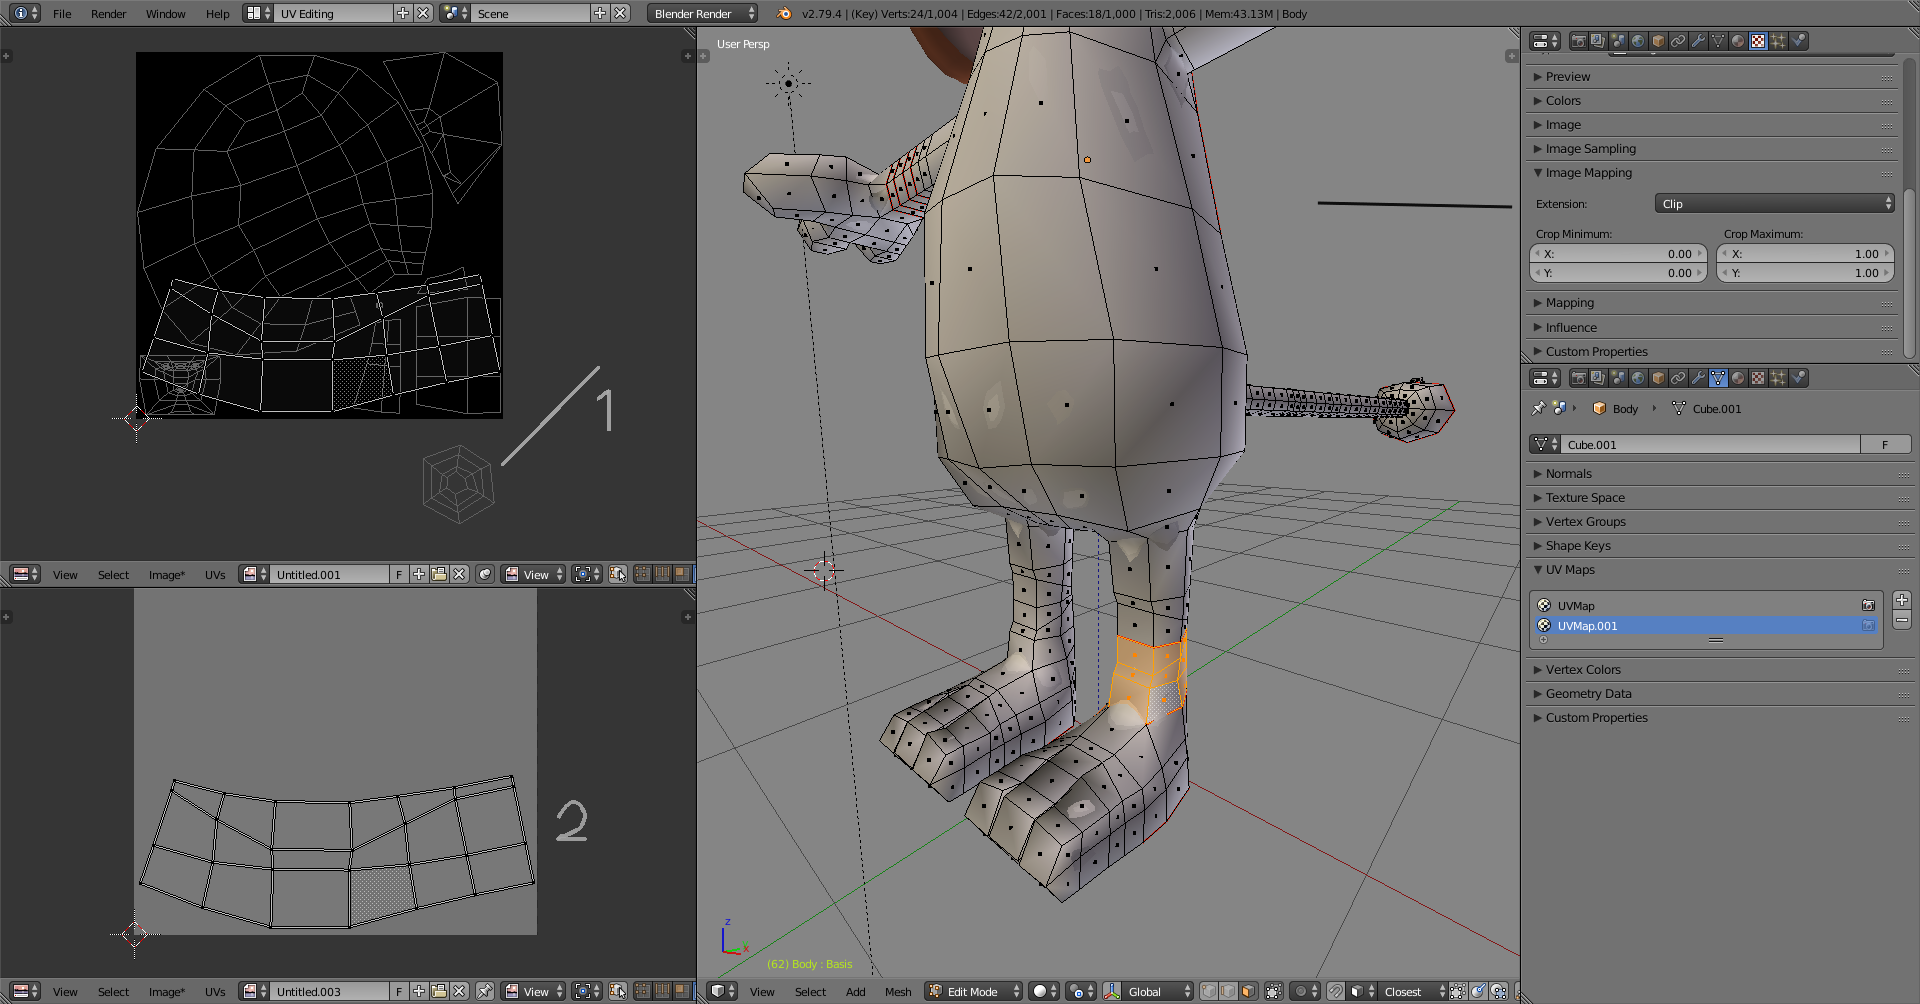Click Crop Minimum X value field

tap(1618, 254)
